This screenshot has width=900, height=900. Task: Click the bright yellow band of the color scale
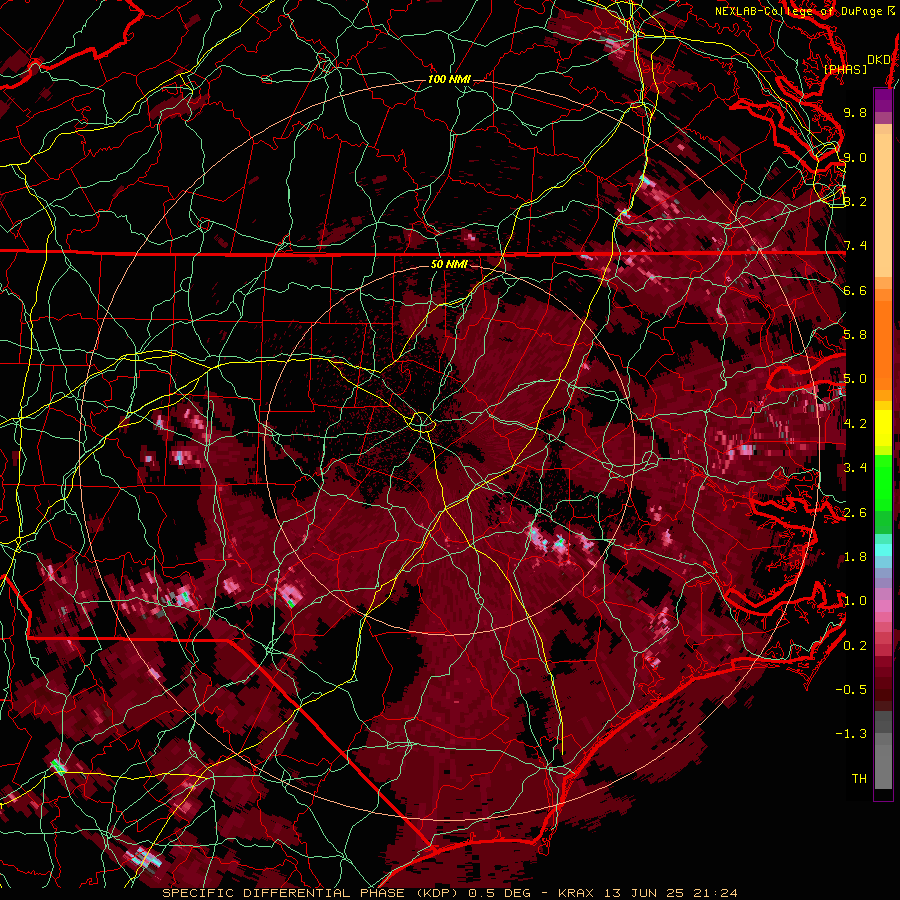pyautogui.click(x=883, y=428)
